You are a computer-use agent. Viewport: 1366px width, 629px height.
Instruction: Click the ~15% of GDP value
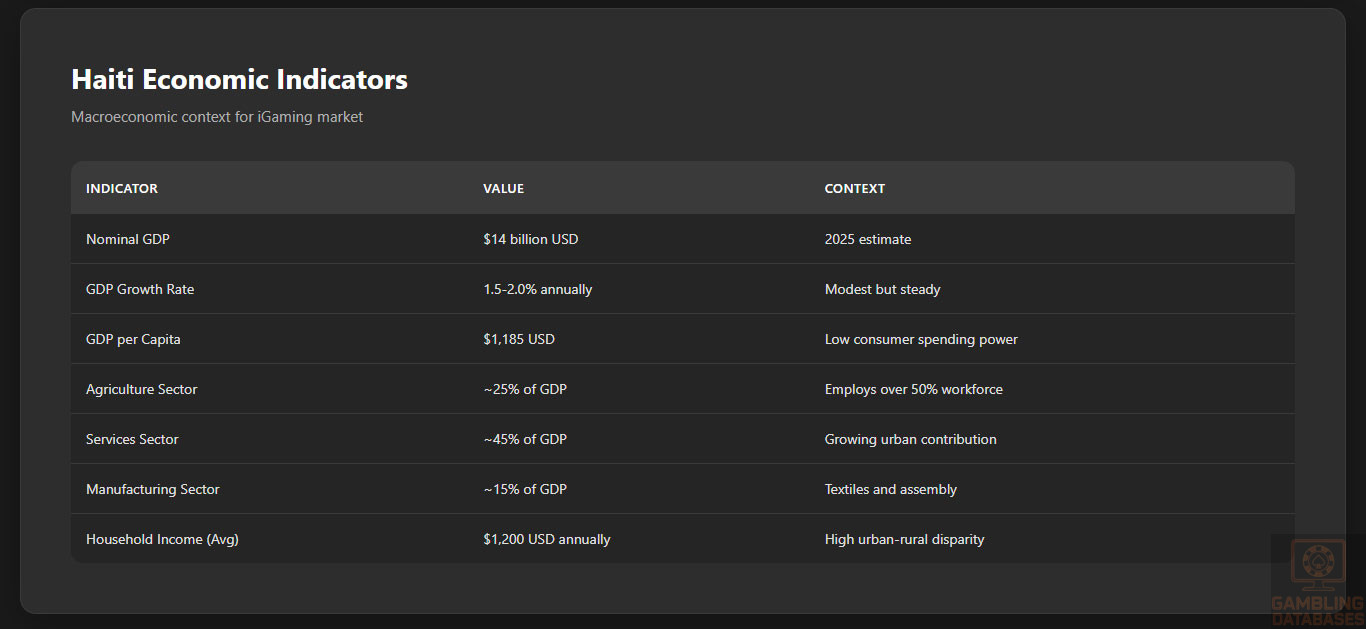[x=524, y=490]
